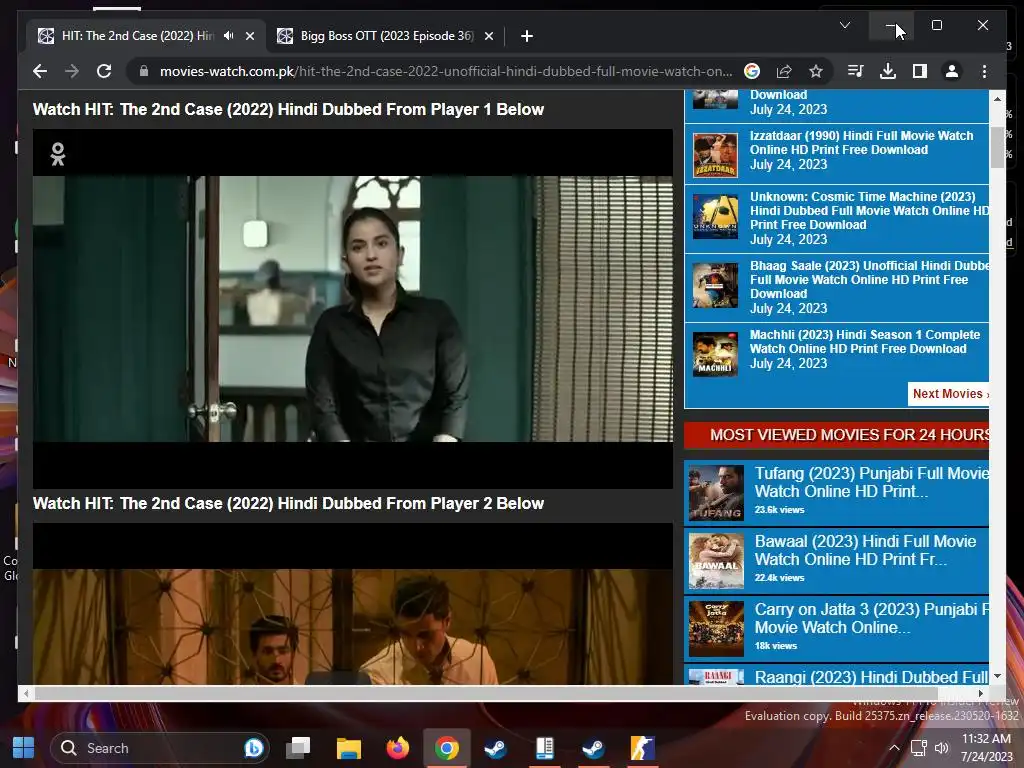Open volume control tray icon
Viewport: 1024px width, 768px height.
click(x=941, y=748)
